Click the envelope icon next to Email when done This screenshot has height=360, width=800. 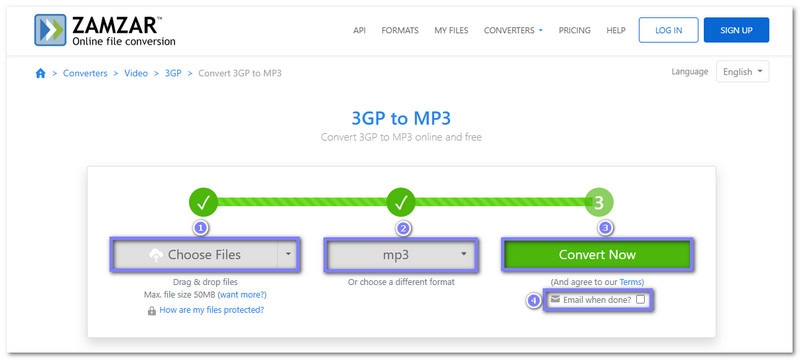tap(555, 299)
